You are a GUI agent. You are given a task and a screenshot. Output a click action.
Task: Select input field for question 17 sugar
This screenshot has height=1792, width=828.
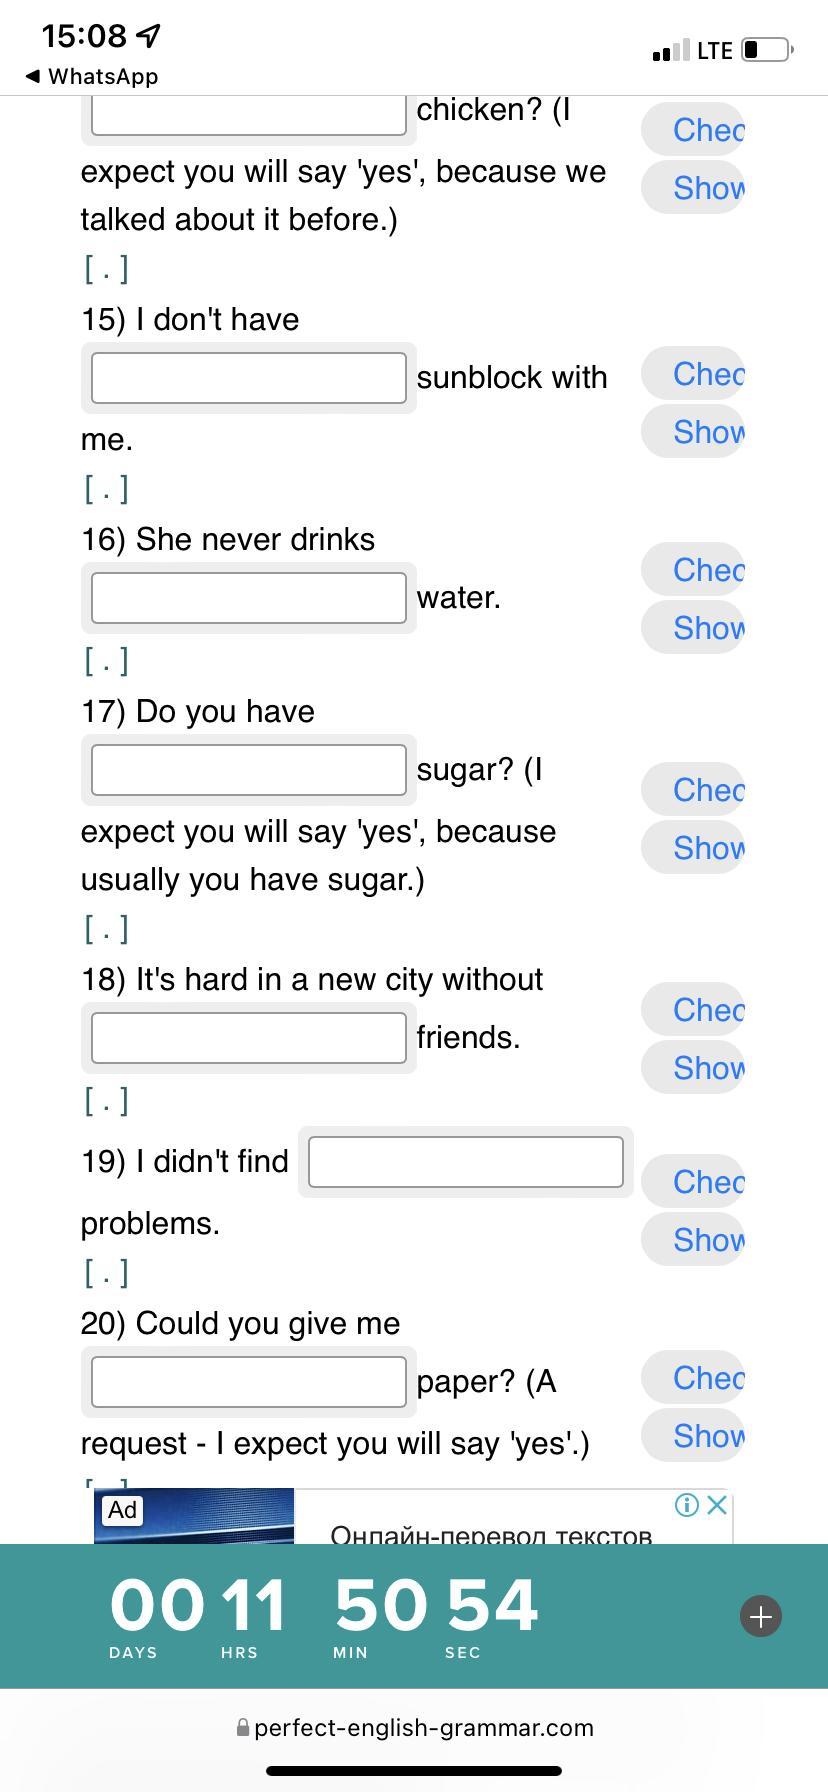pyautogui.click(x=249, y=770)
